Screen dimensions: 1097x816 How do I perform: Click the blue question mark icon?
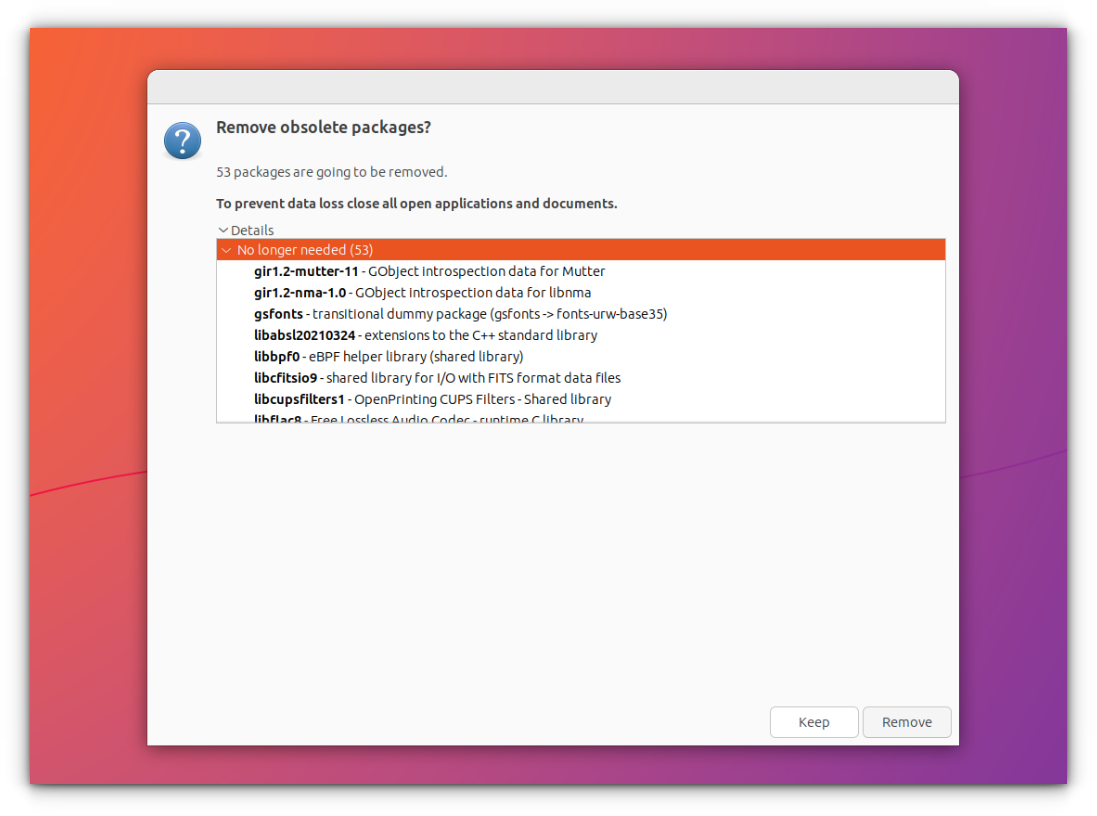[183, 141]
